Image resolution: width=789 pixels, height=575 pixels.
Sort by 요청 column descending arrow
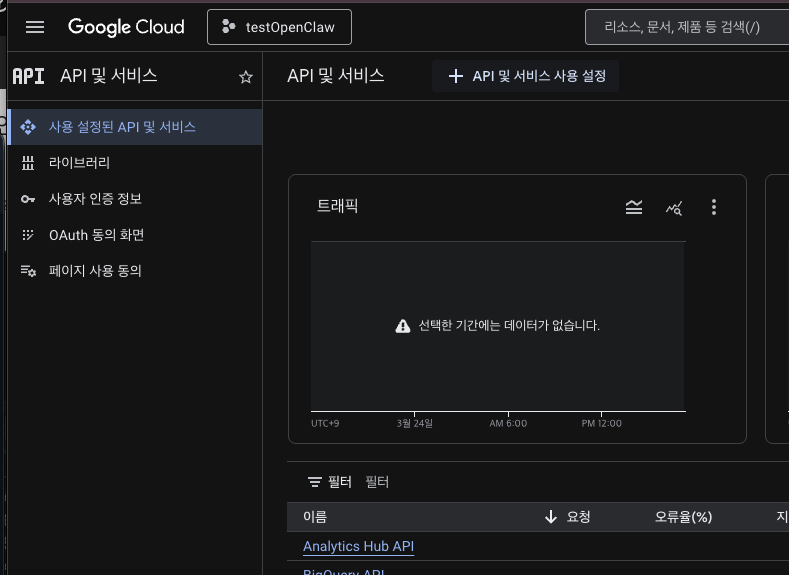551,517
